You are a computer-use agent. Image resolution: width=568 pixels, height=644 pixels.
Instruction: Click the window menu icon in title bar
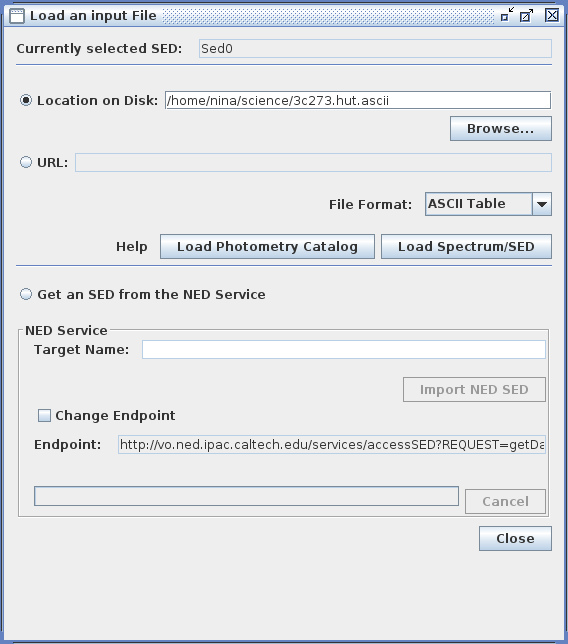(17, 16)
